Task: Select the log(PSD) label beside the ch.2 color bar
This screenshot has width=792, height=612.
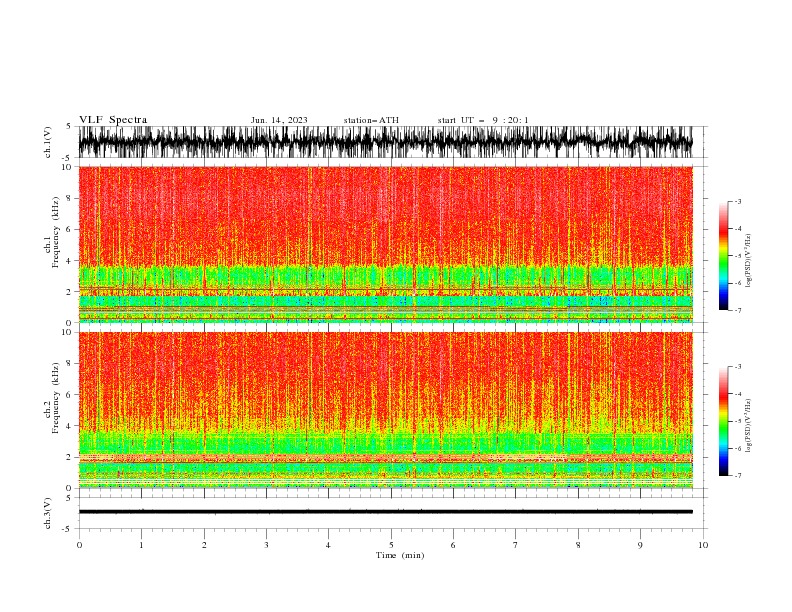Action: click(x=748, y=426)
